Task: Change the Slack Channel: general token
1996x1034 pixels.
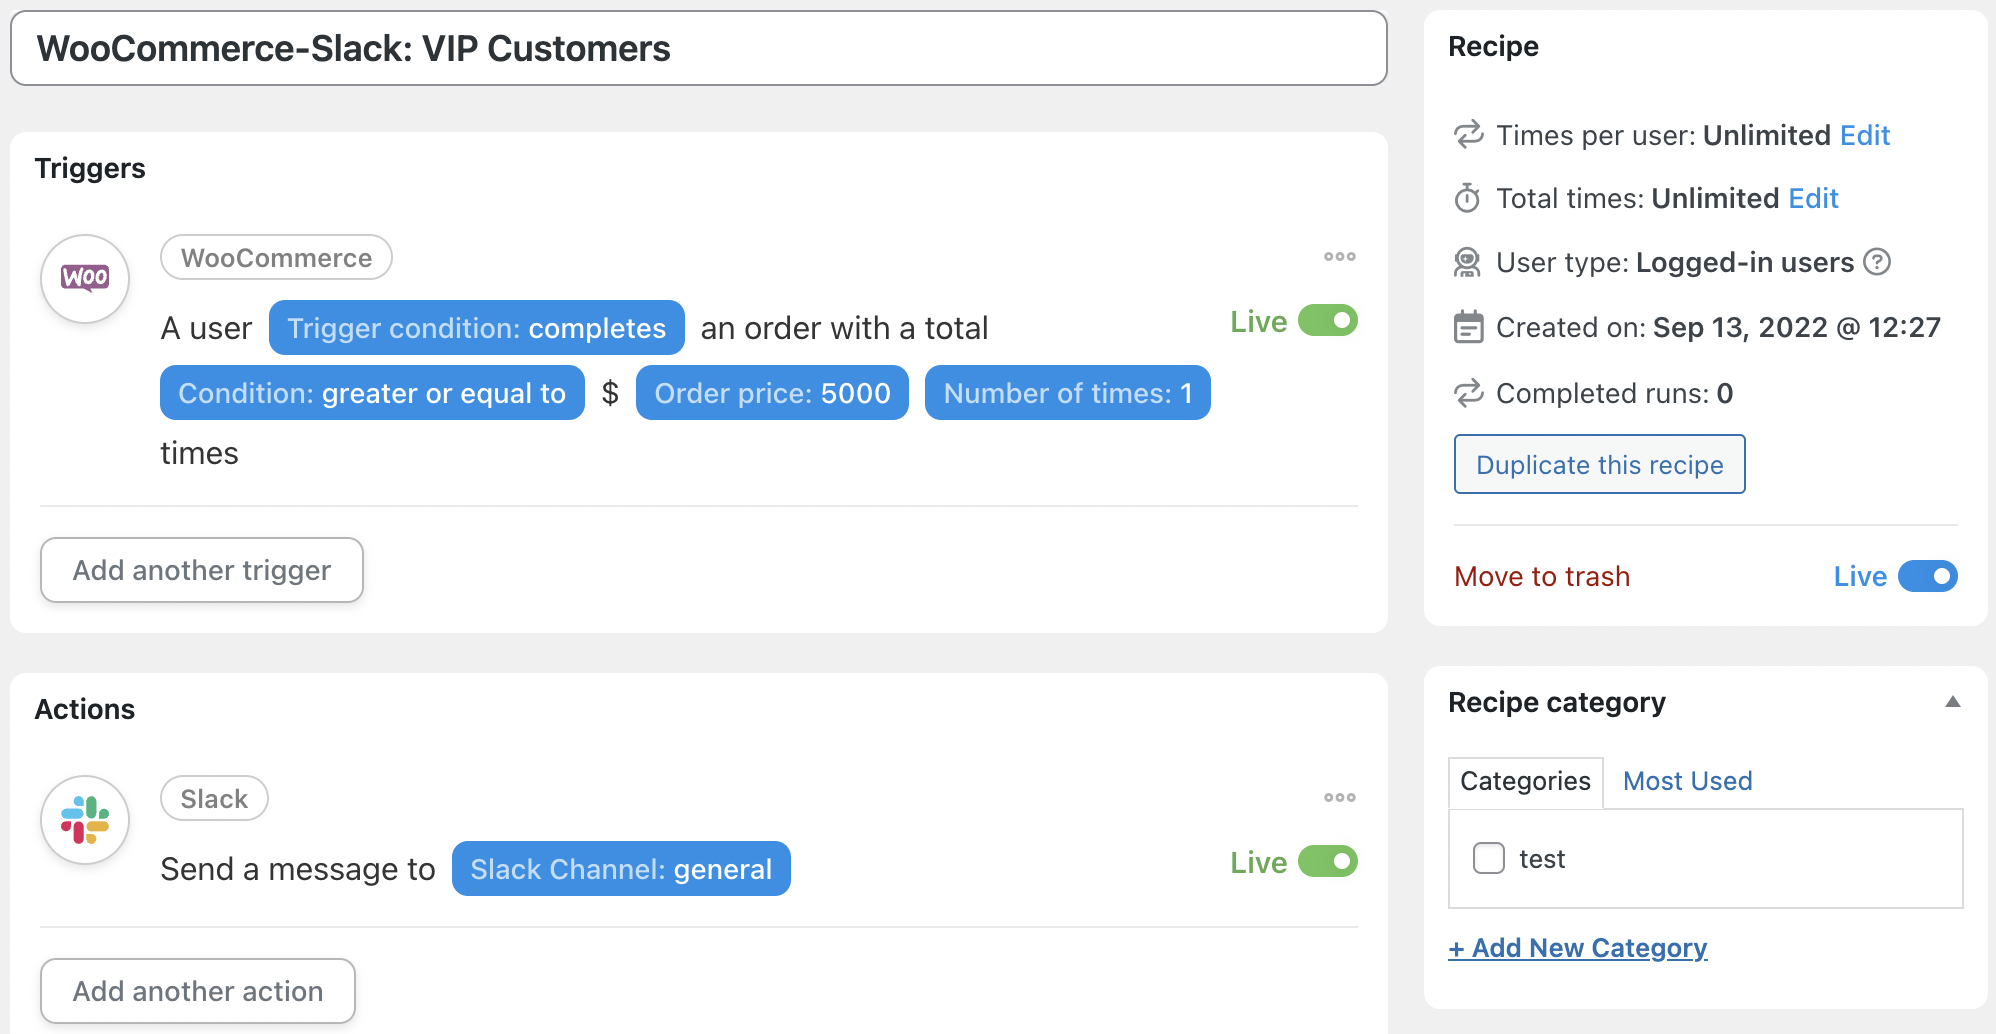Action: pyautogui.click(x=621, y=869)
